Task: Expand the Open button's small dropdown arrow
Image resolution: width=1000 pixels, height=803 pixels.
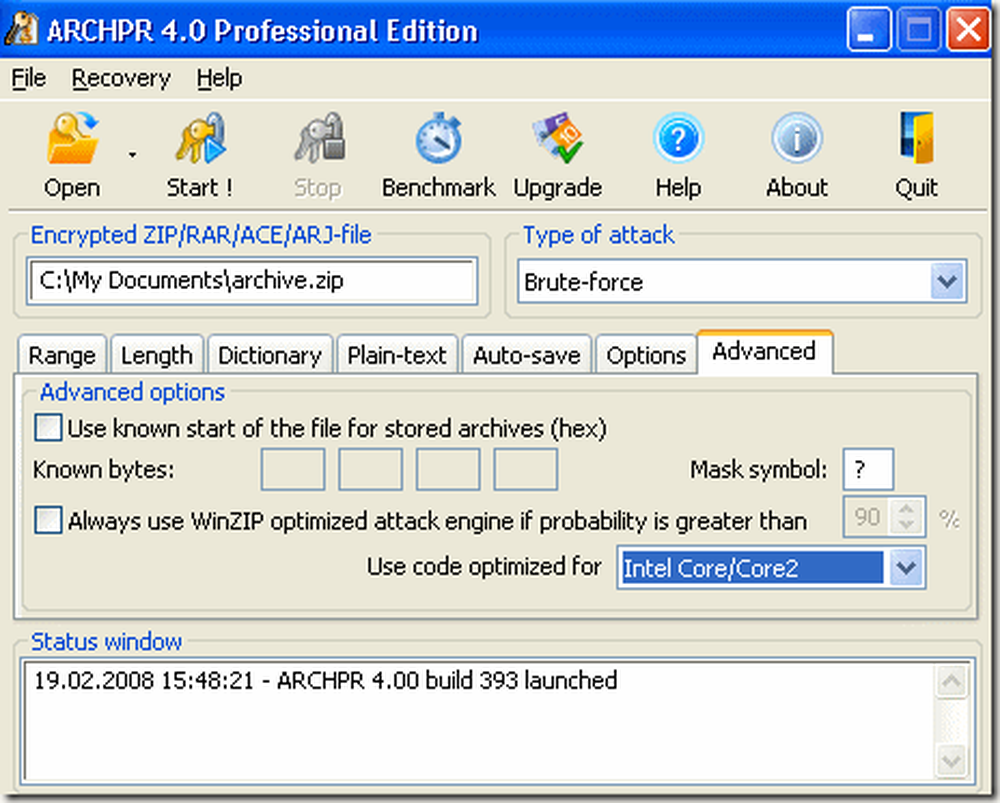Action: [132, 155]
